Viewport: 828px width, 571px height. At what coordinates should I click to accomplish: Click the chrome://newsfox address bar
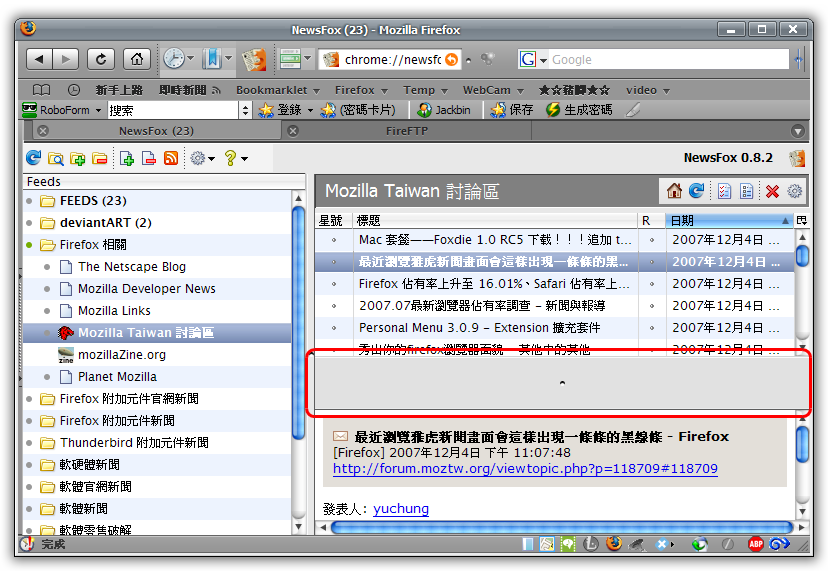click(x=391, y=60)
